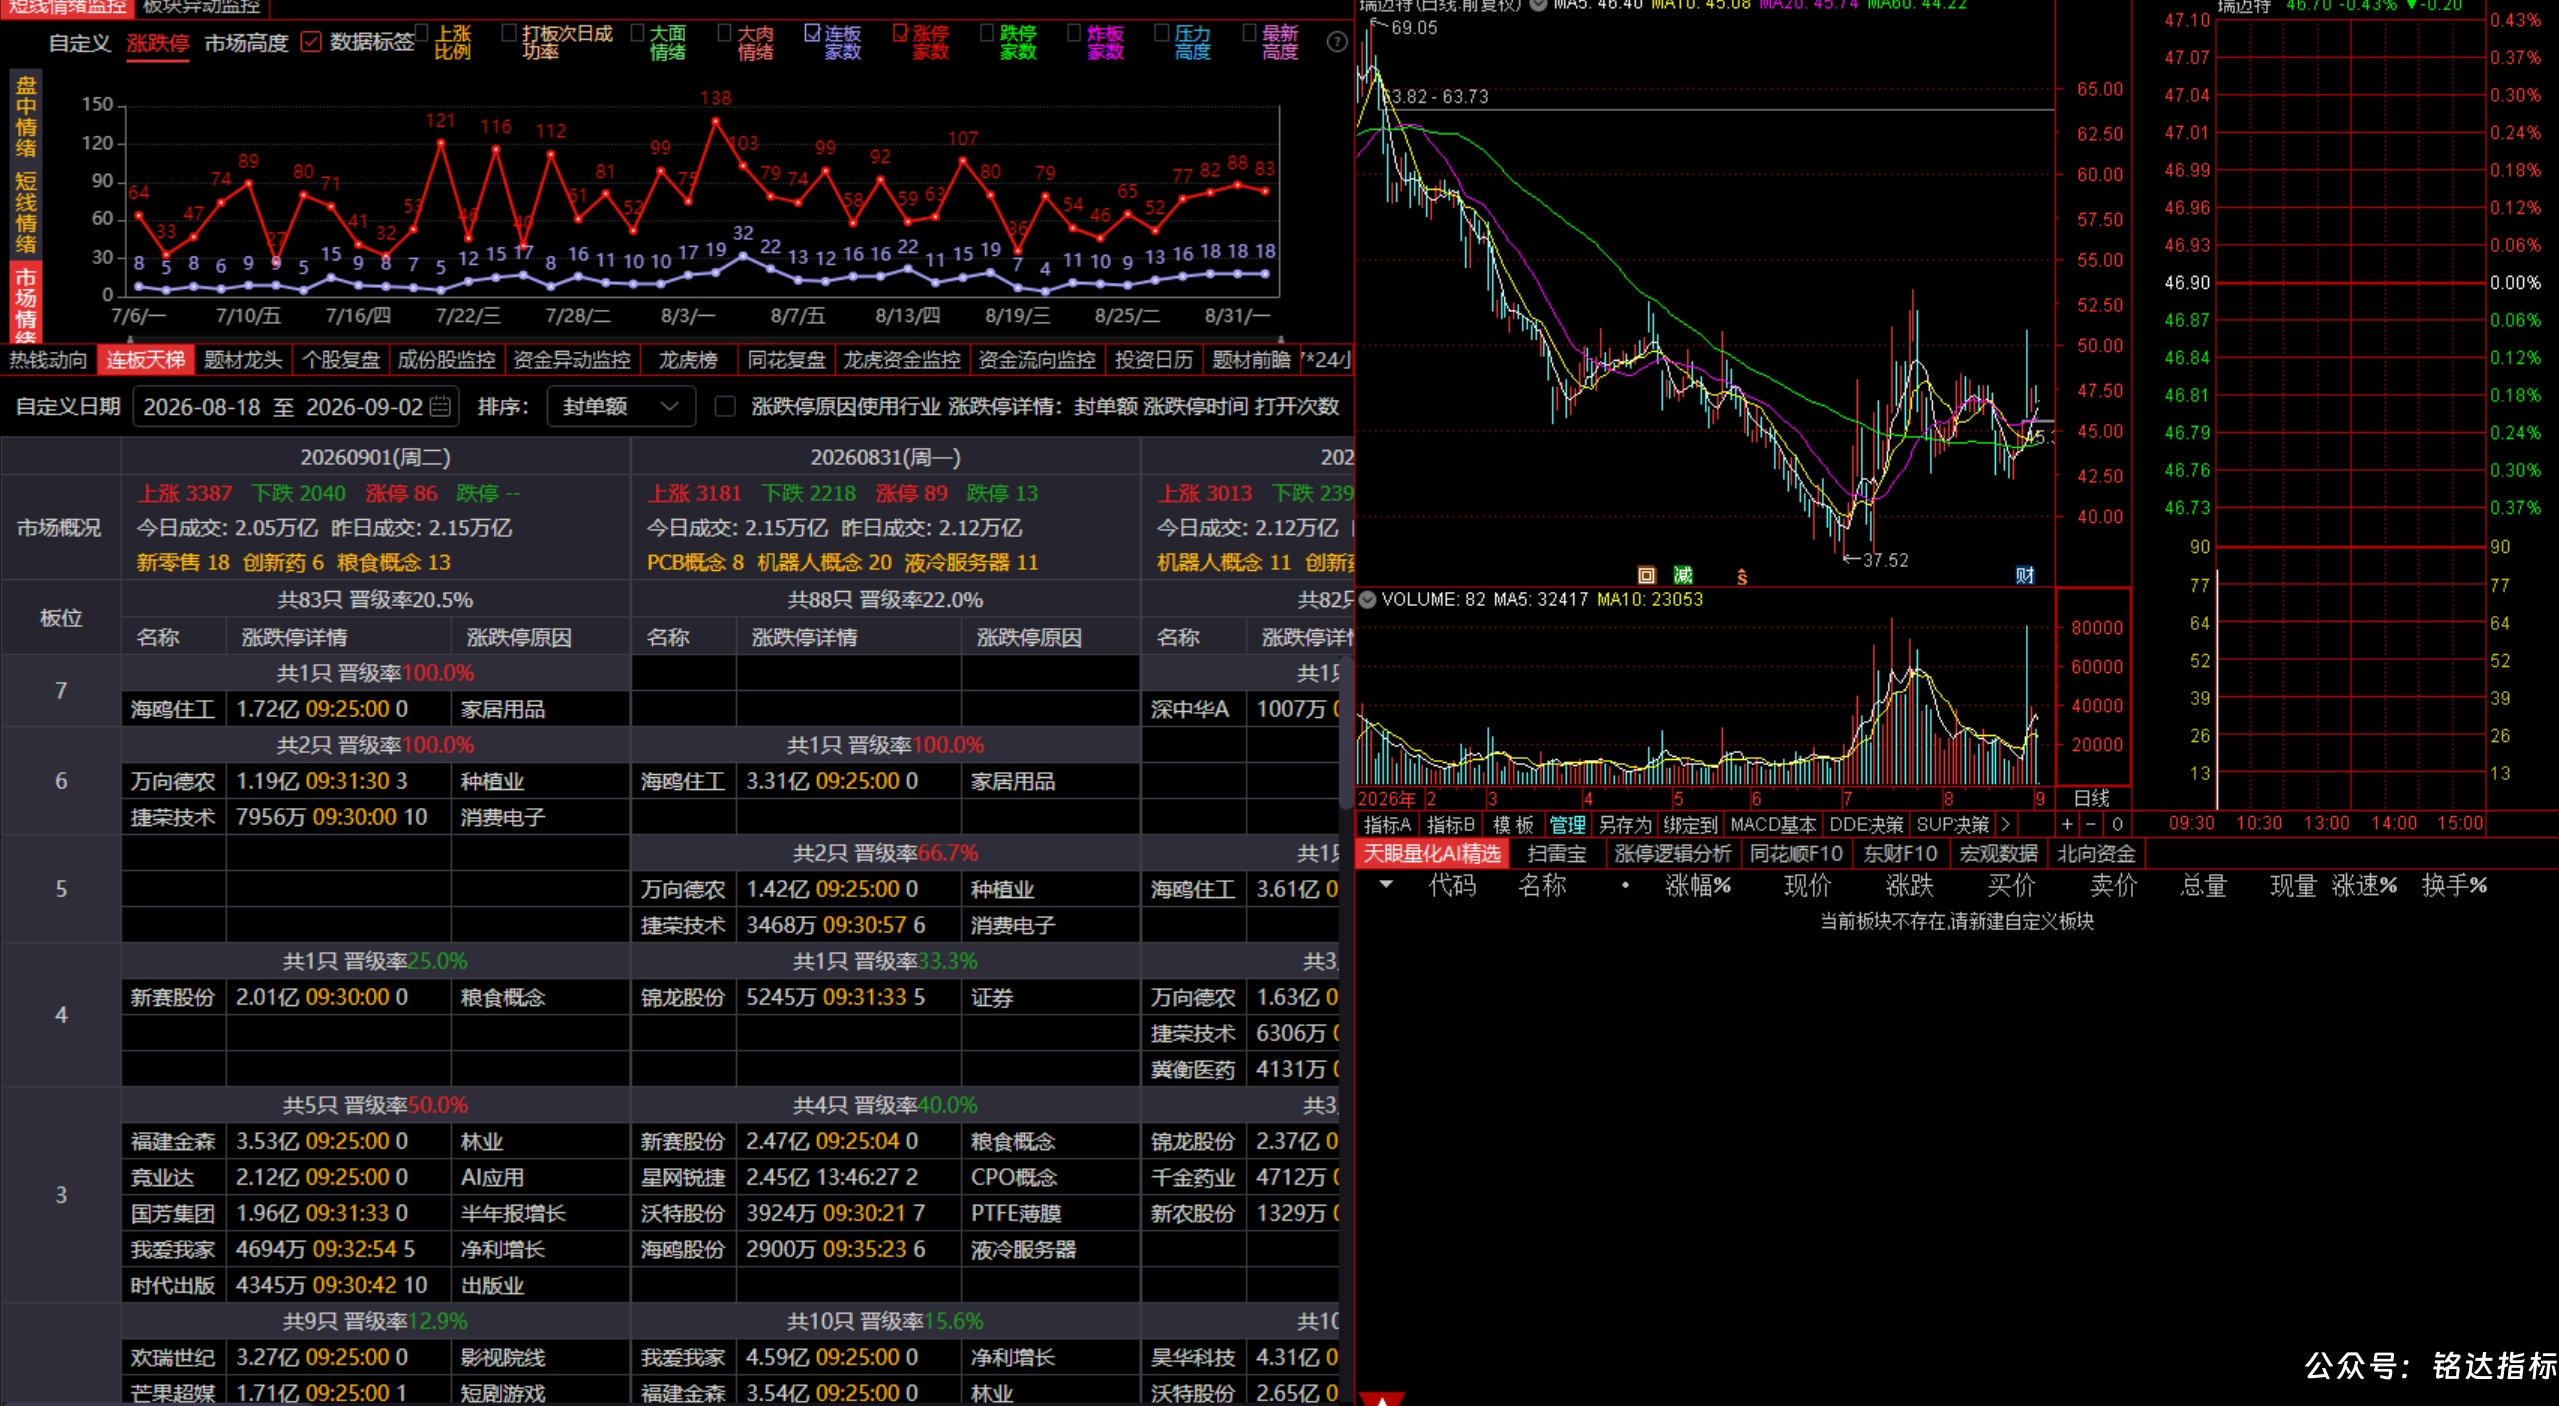
Task: Zoom out the chart with minus button
Action: 2091,824
